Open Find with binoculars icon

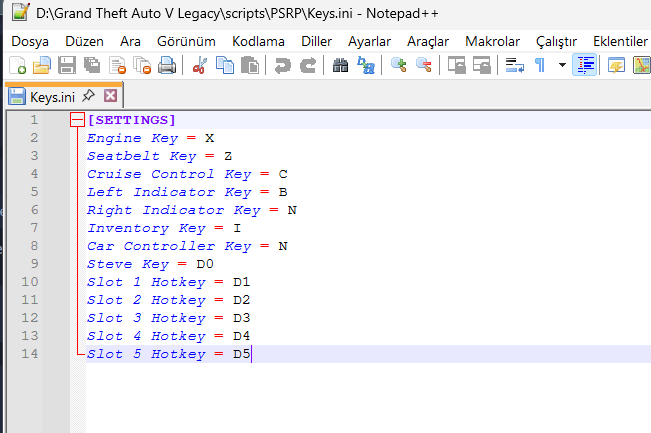[340, 65]
